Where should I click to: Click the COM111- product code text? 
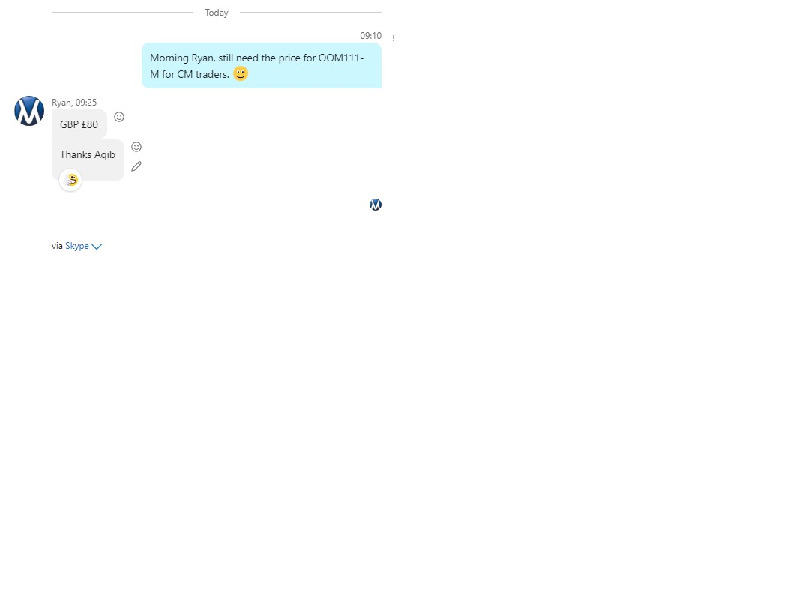pyautogui.click(x=341, y=58)
